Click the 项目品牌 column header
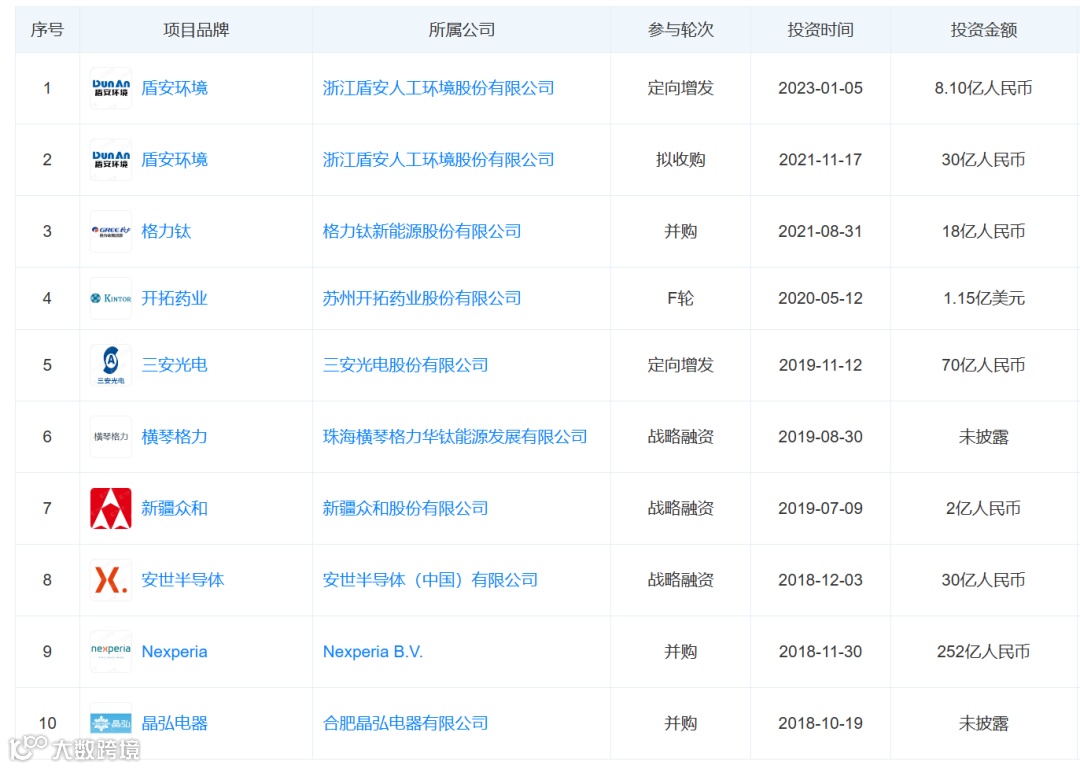The width and height of the screenshot is (1080, 769). pyautogui.click(x=196, y=30)
